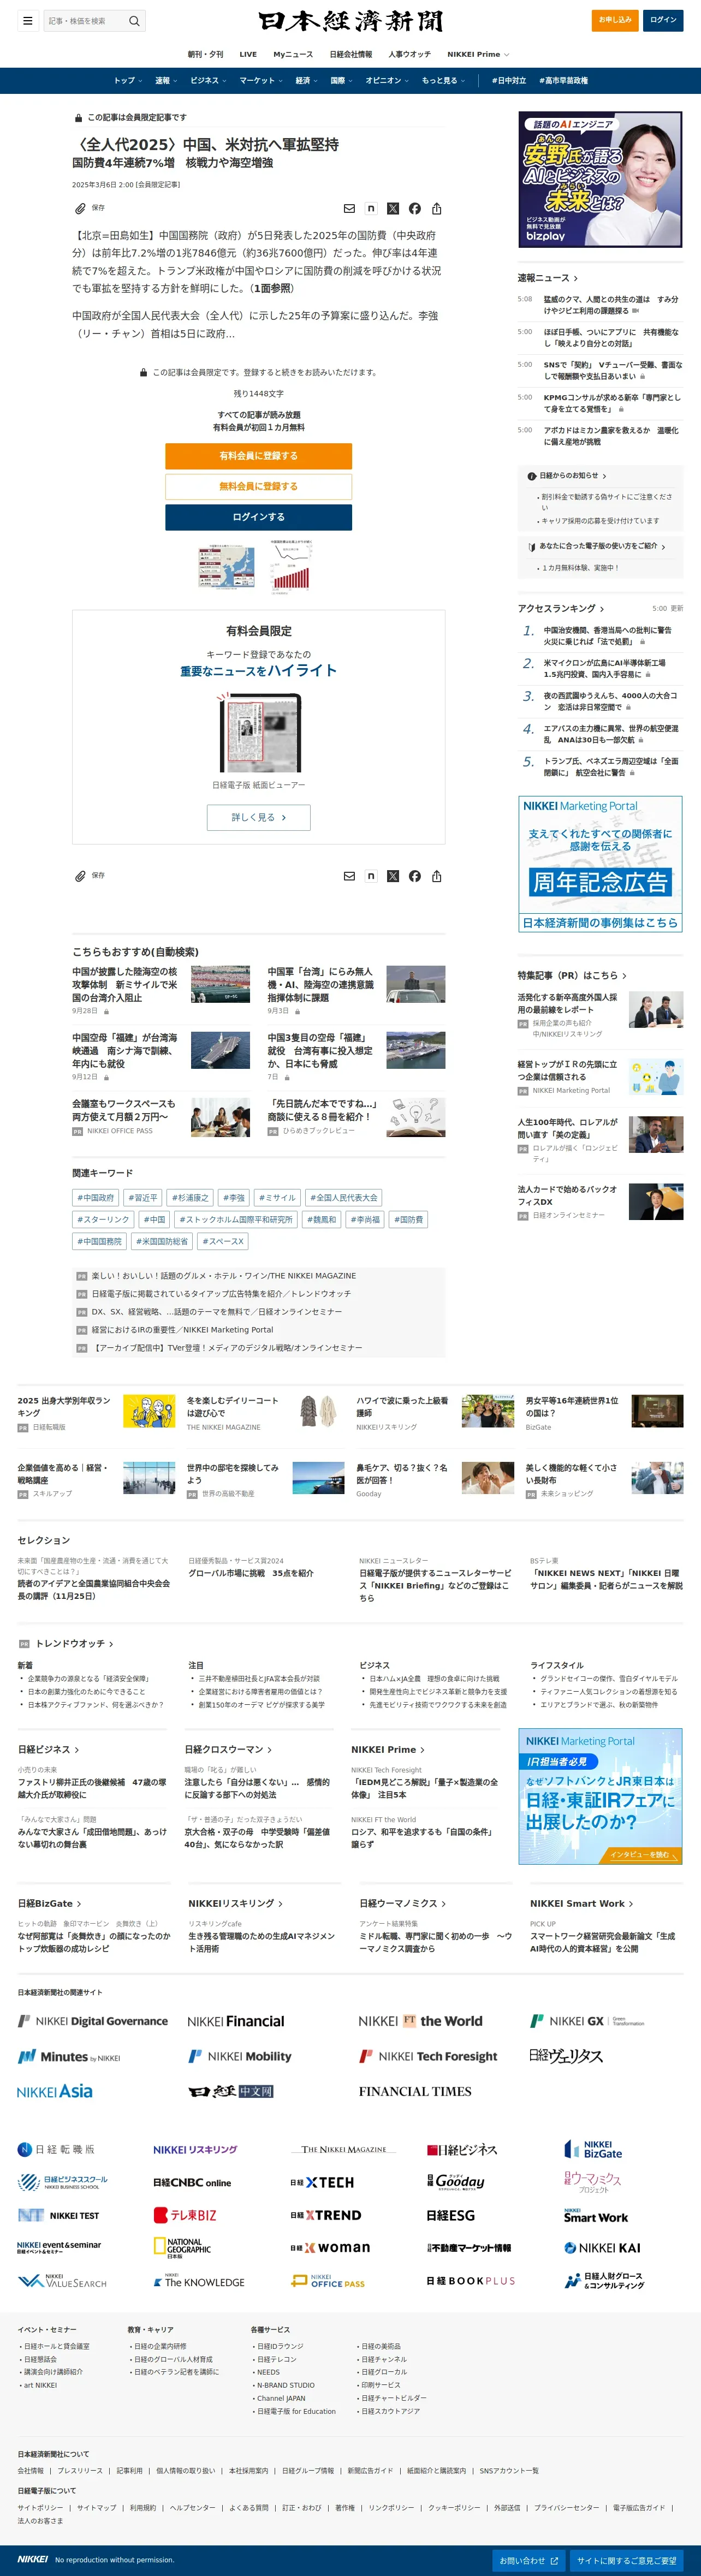Open the 日経会社情報 menu item

351,54
